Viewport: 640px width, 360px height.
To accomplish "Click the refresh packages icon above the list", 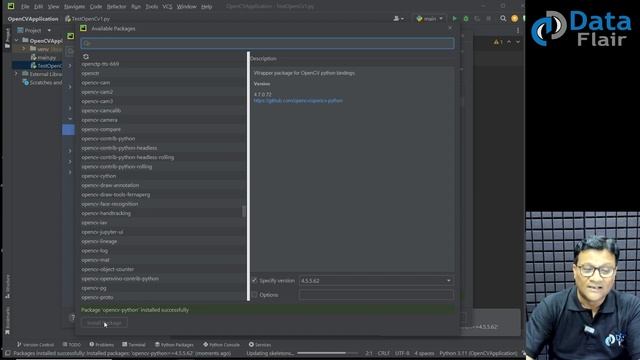I will pos(86,57).
